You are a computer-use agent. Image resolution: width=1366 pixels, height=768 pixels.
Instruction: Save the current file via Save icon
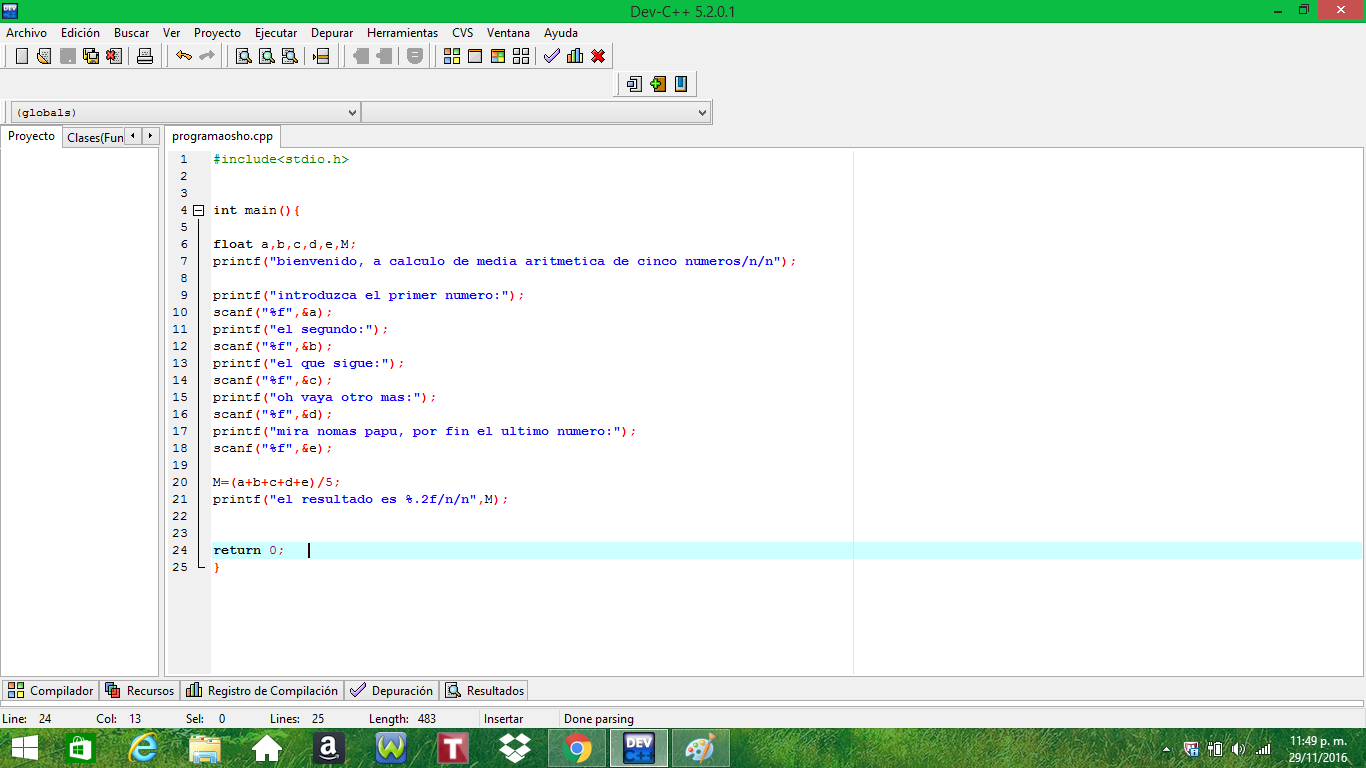pyautogui.click(x=66, y=57)
